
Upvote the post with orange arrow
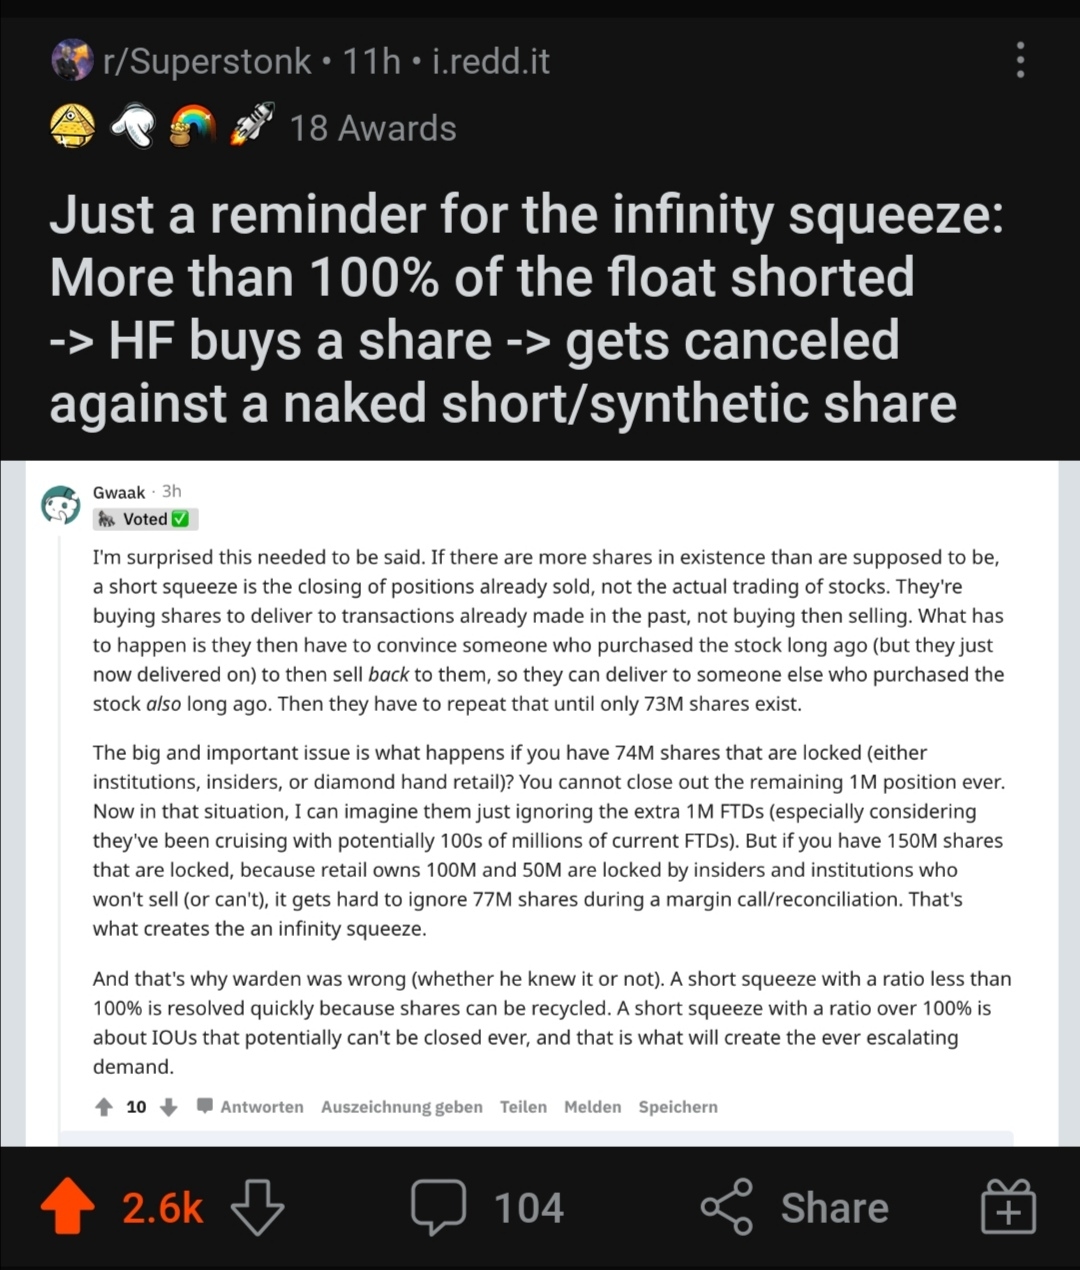(67, 1207)
